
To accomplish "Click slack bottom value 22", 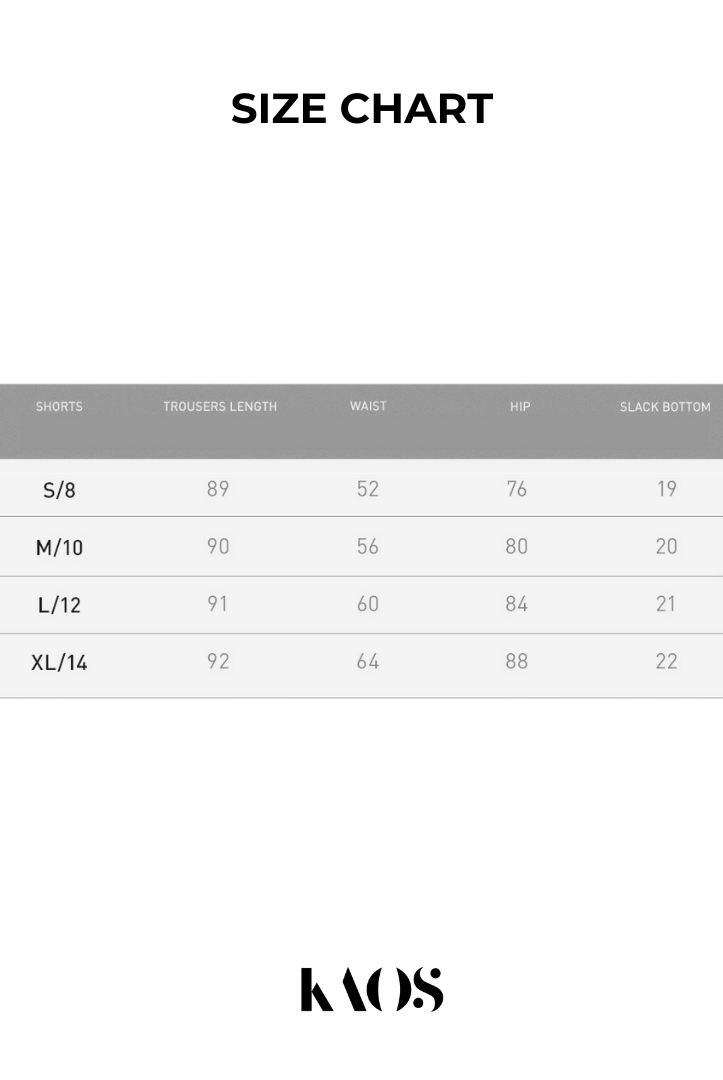I will pyautogui.click(x=666, y=661).
